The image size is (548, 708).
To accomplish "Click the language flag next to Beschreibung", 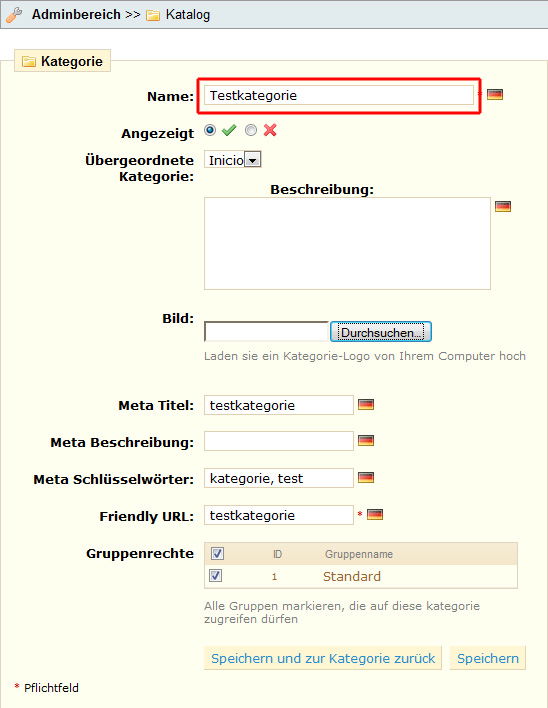I will 503,207.
